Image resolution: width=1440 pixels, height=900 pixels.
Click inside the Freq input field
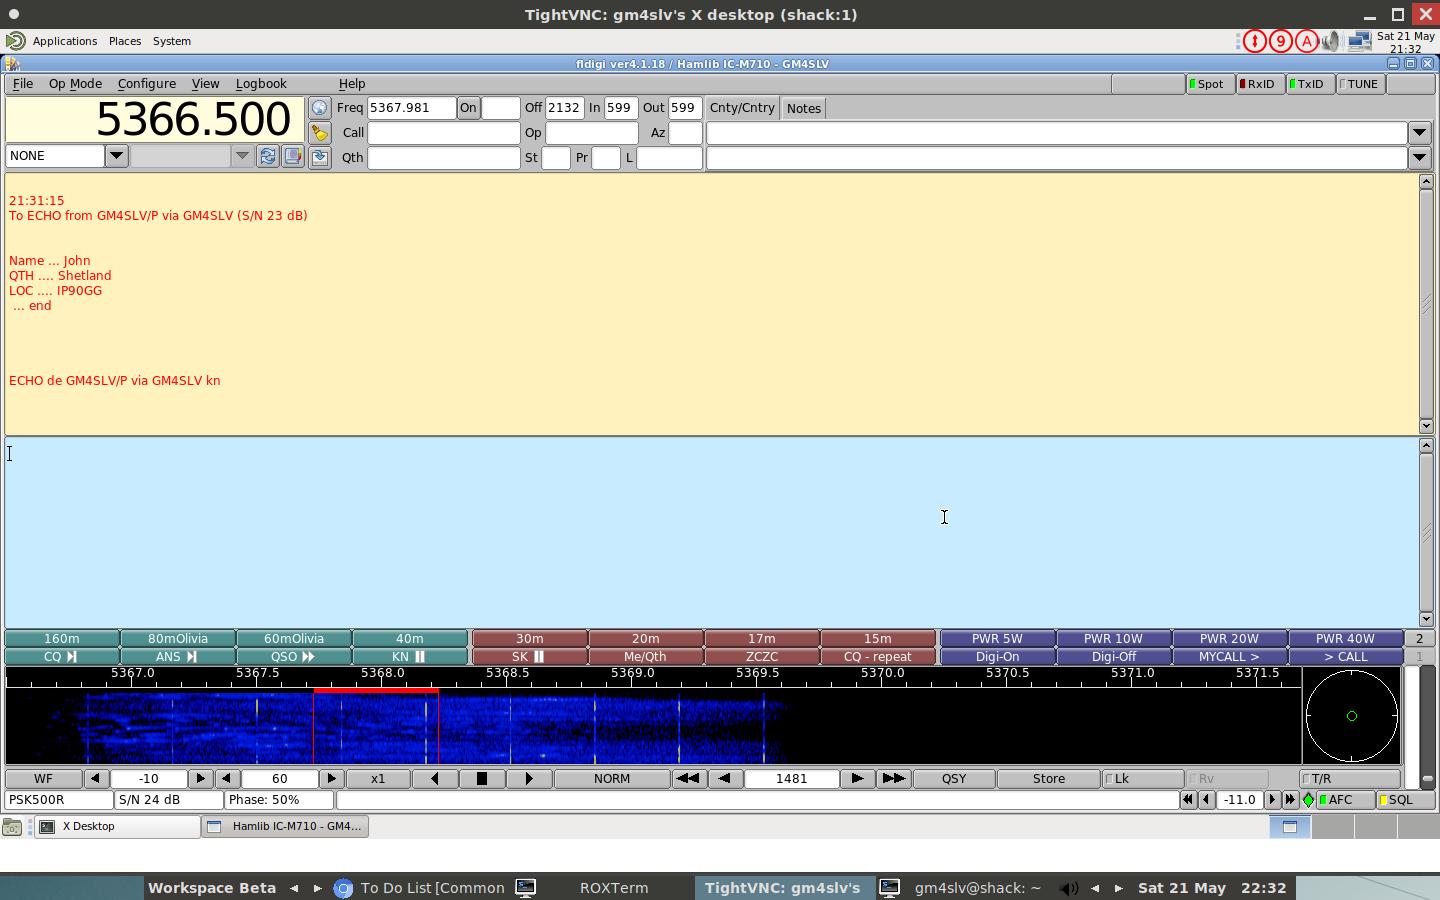[412, 107]
